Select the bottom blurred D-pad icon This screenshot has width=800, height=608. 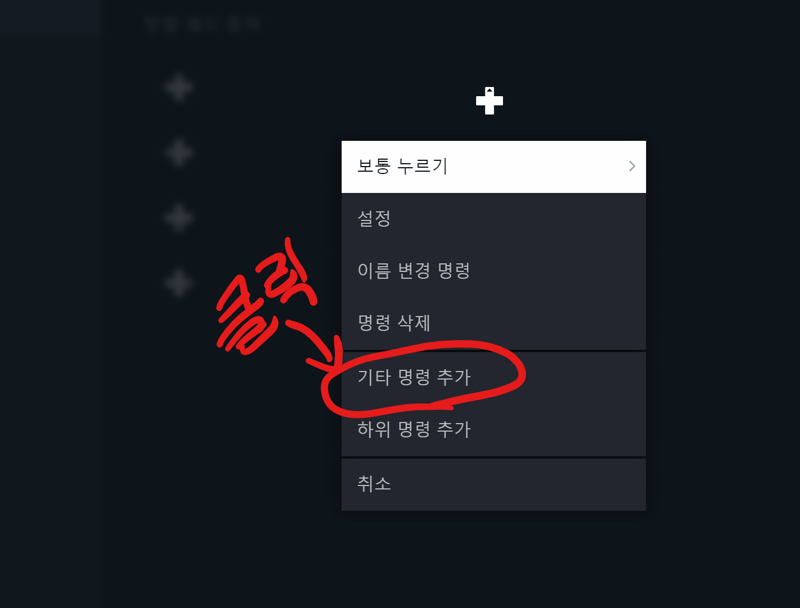pos(179,284)
